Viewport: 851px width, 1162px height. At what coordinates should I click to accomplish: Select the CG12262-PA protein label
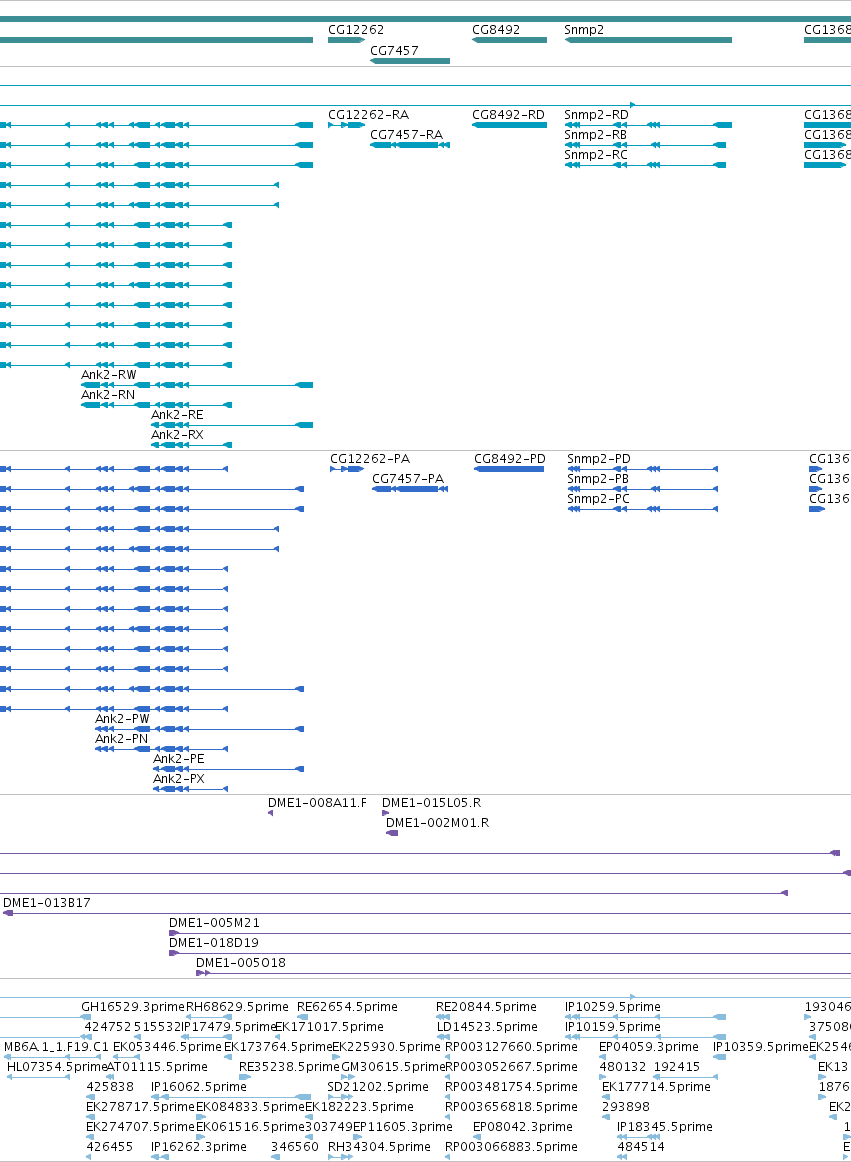point(370,459)
